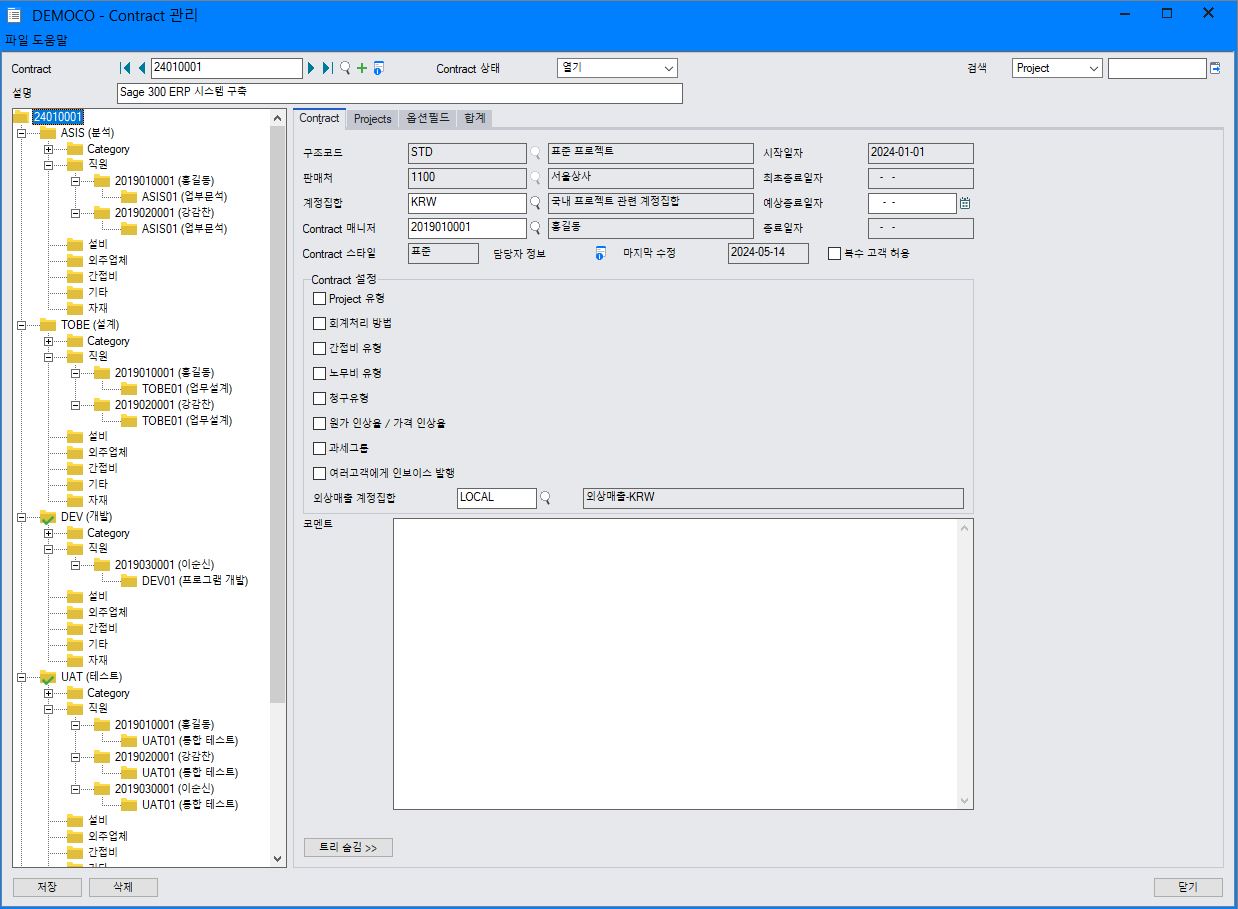The height and width of the screenshot is (909, 1238).
Task: Open lookup for Contract 매니저 field
Action: point(535,228)
